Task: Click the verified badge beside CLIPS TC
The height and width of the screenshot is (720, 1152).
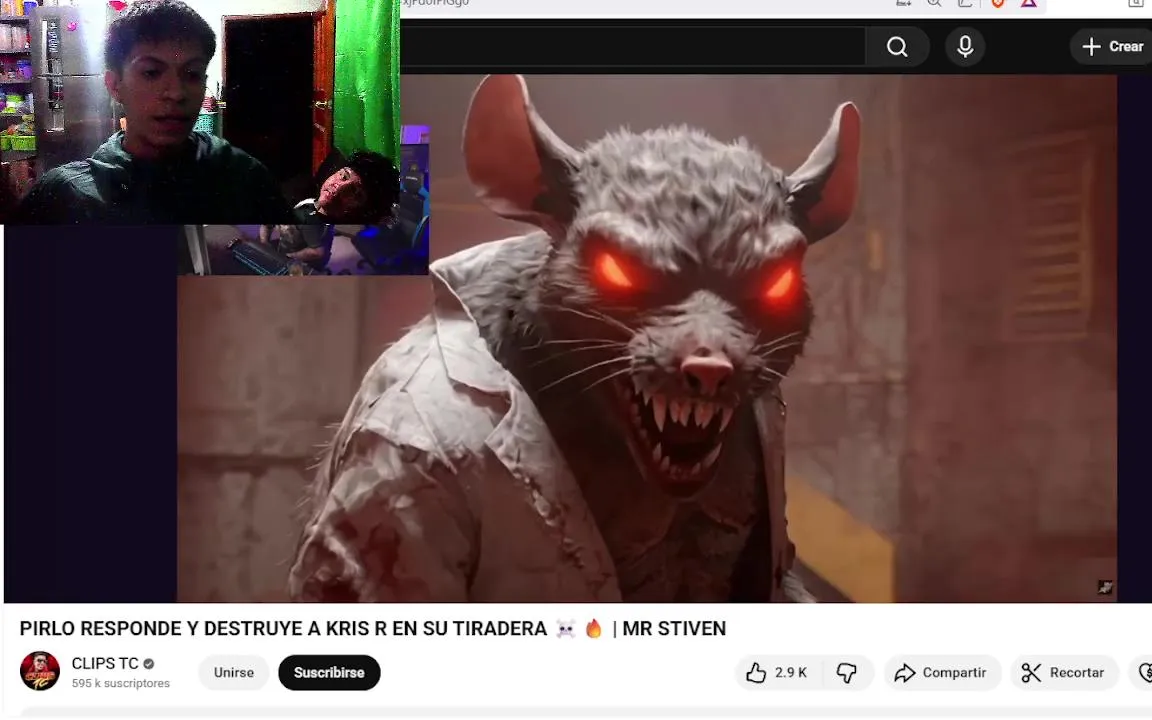Action: [148, 664]
